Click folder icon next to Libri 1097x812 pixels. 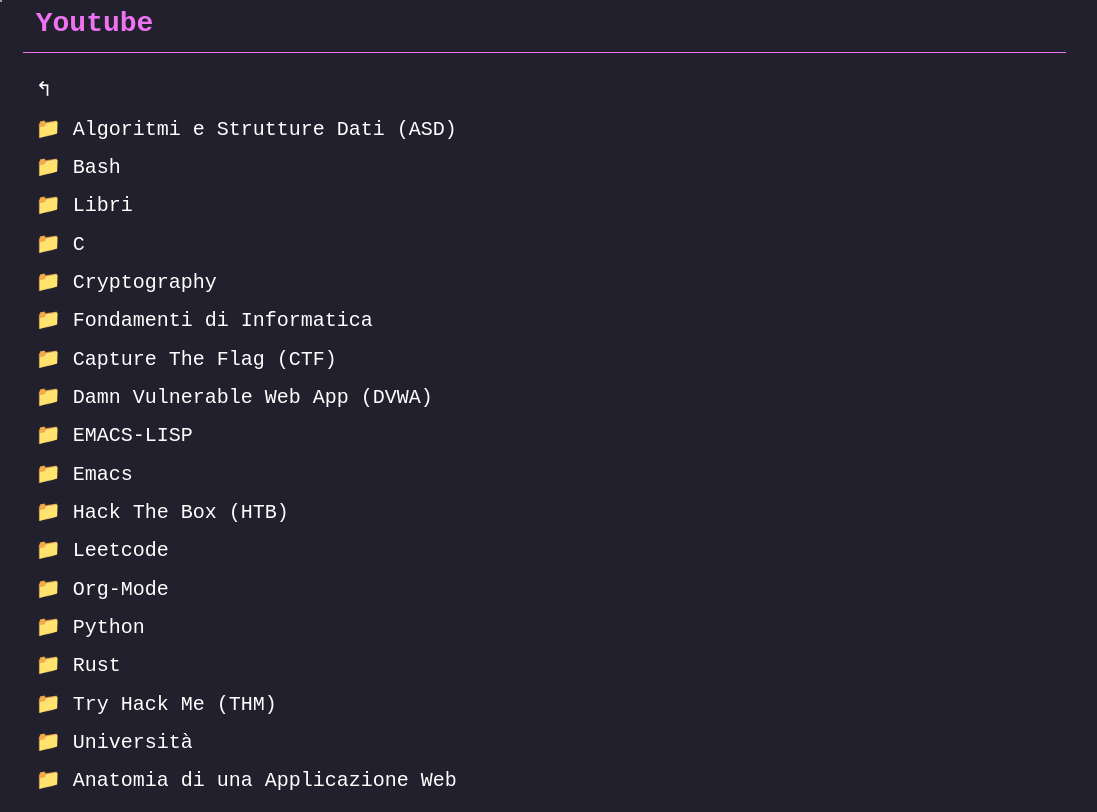click(x=48, y=205)
